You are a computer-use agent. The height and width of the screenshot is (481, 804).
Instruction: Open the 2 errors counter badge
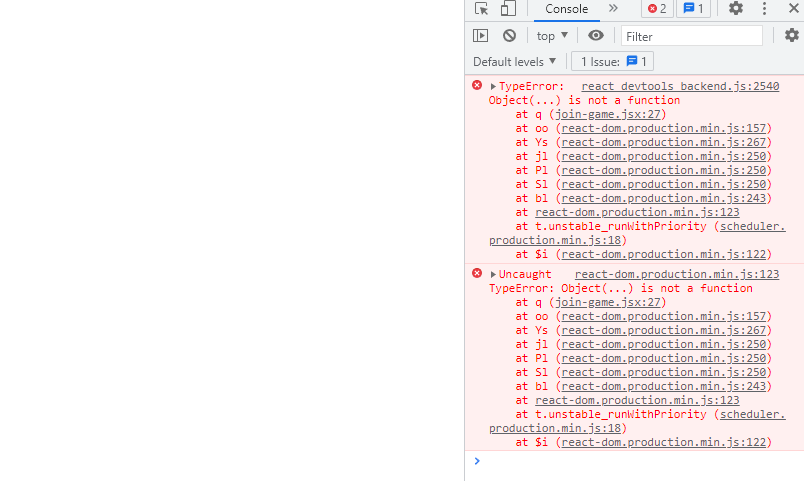tap(657, 9)
